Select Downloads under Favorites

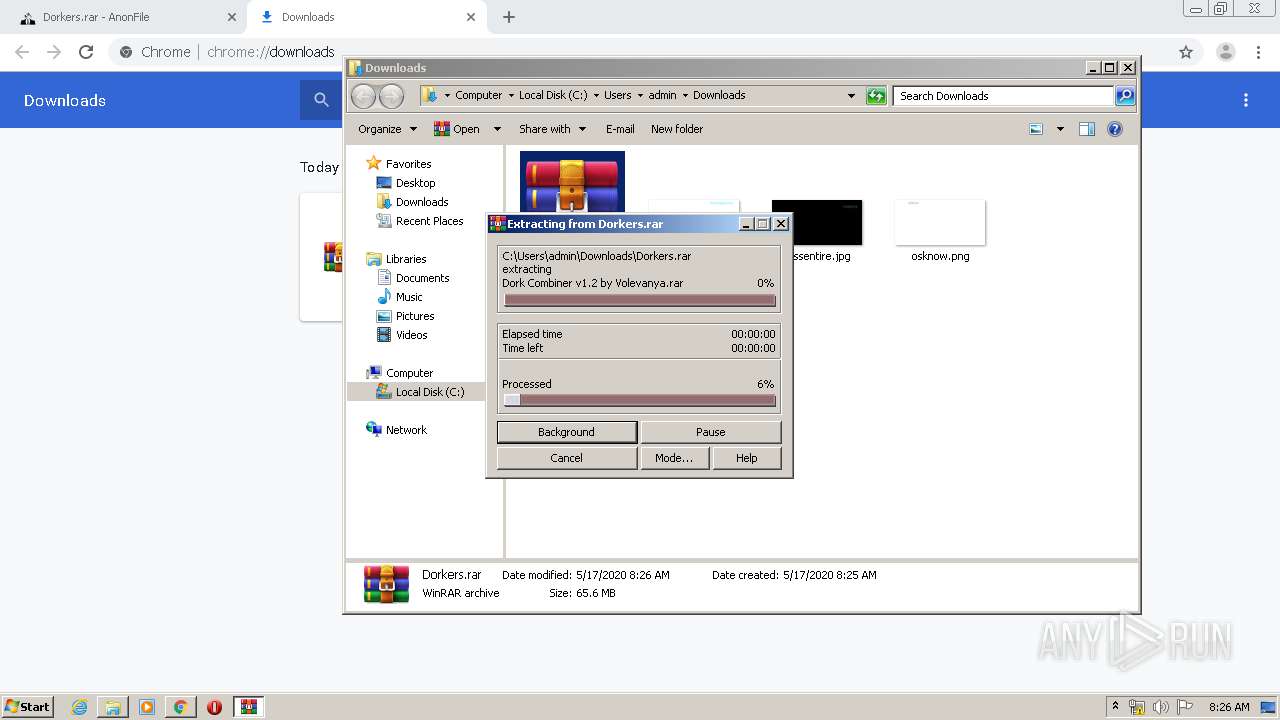coord(422,202)
